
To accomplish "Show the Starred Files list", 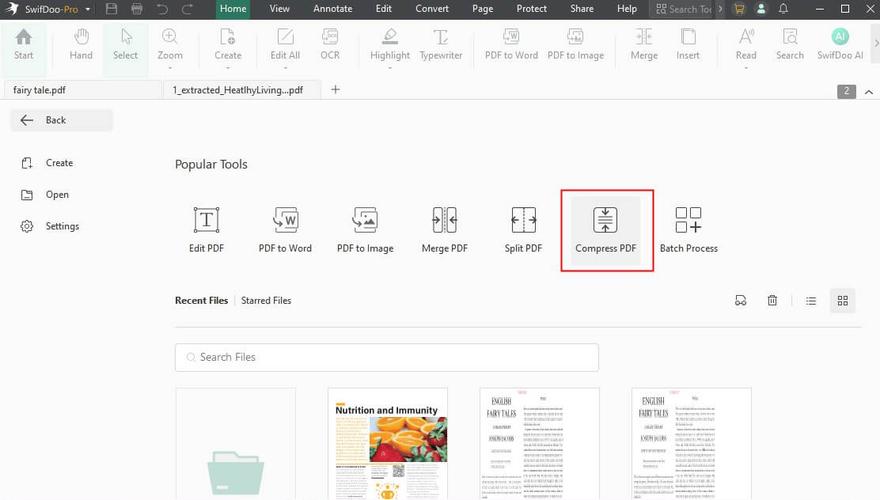I will click(x=266, y=300).
